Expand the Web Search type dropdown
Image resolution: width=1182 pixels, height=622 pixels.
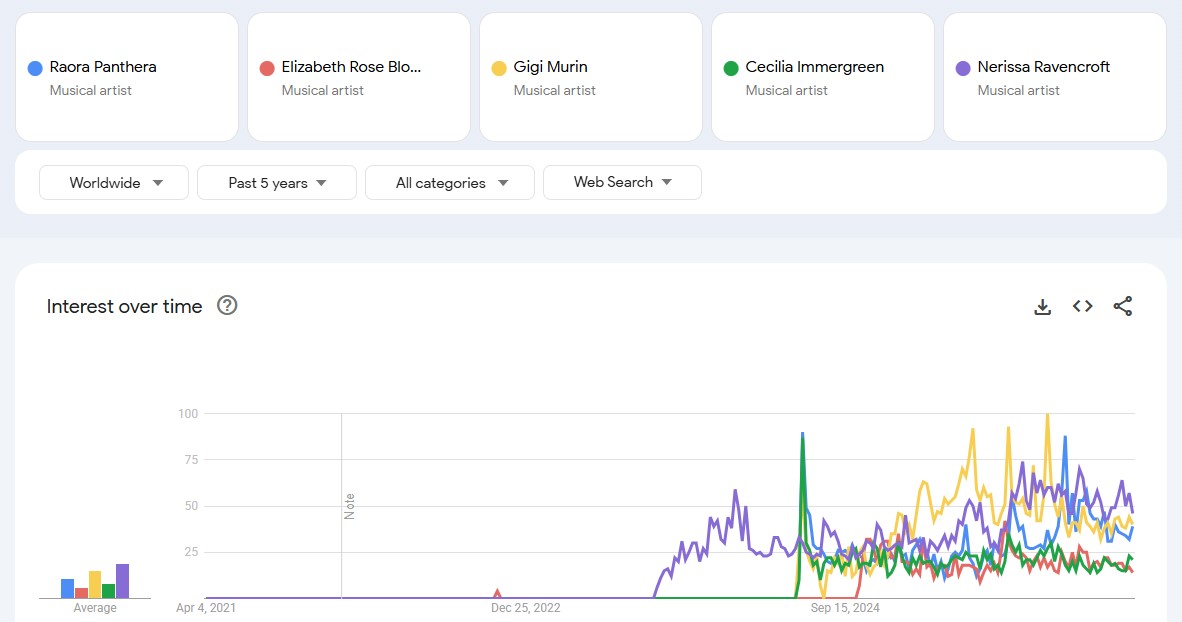click(x=623, y=182)
